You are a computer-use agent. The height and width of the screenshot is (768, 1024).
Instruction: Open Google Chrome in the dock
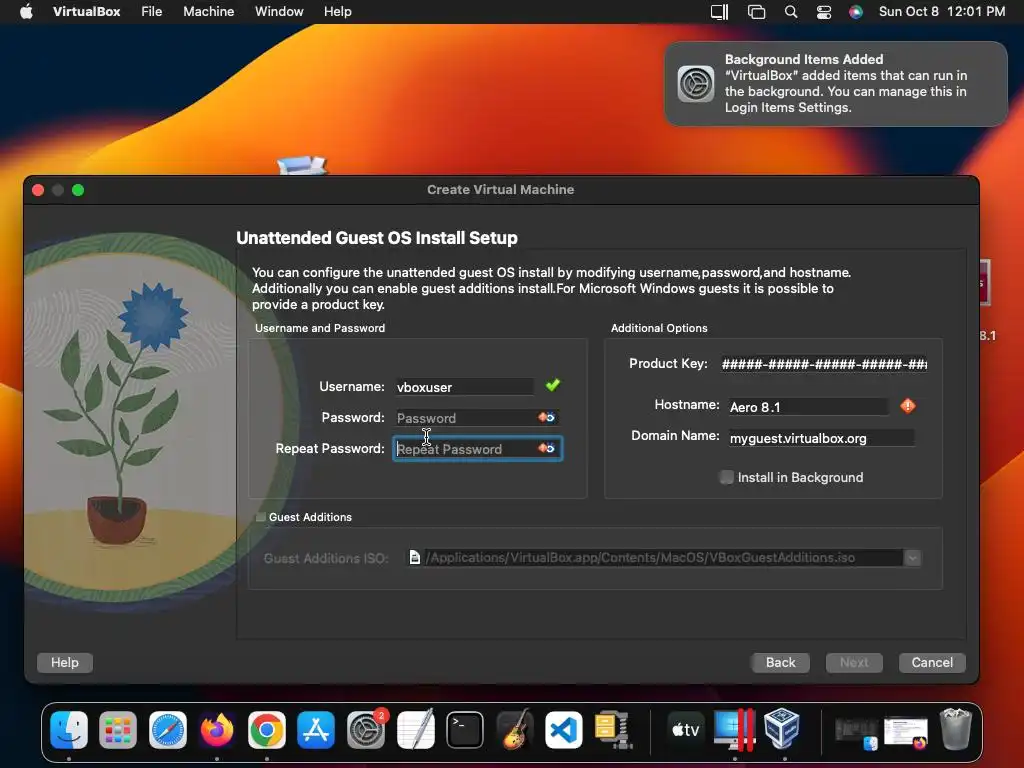[266, 729]
